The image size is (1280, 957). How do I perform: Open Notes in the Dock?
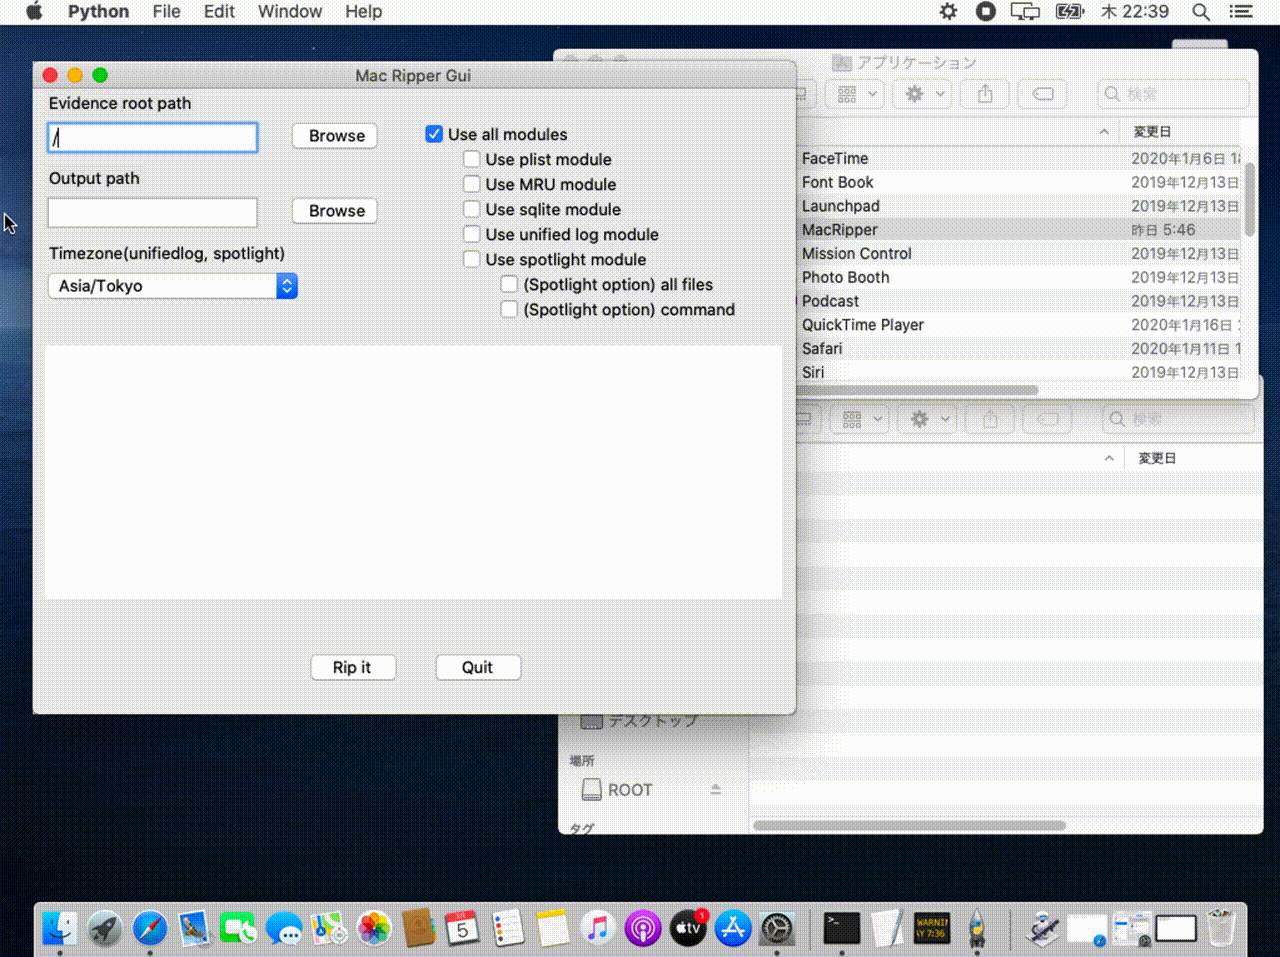(552, 928)
